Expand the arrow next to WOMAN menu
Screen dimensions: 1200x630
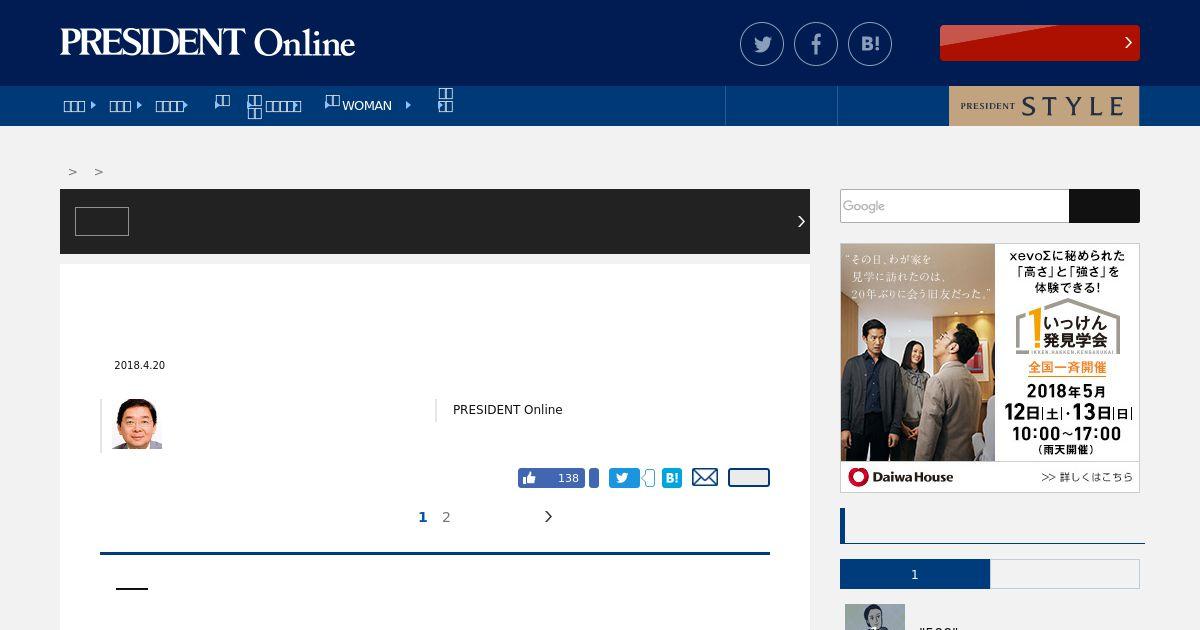pyautogui.click(x=408, y=105)
